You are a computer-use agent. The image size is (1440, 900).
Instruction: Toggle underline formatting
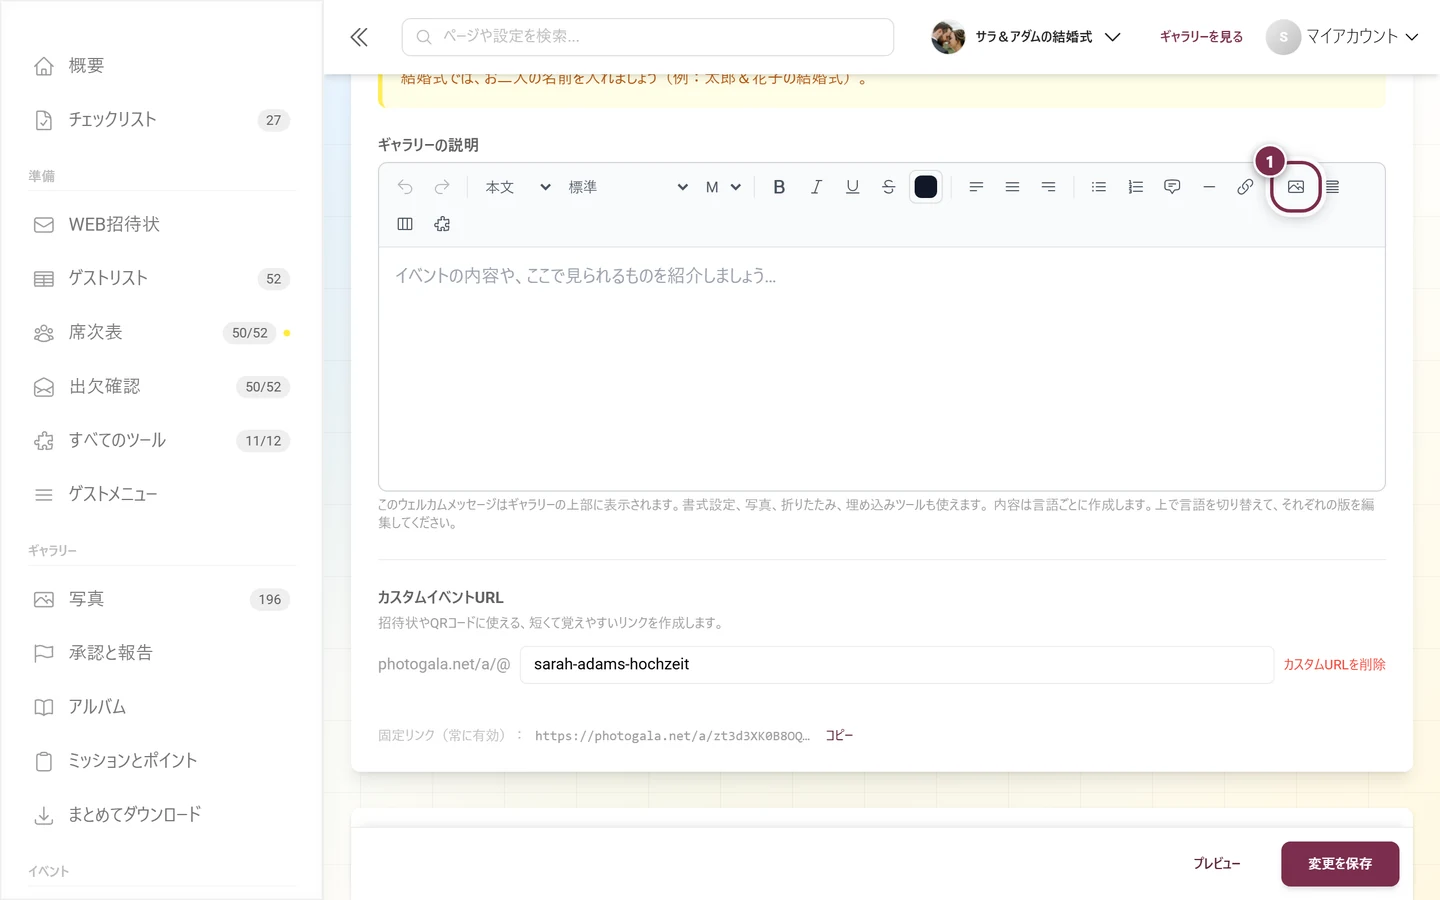click(852, 187)
